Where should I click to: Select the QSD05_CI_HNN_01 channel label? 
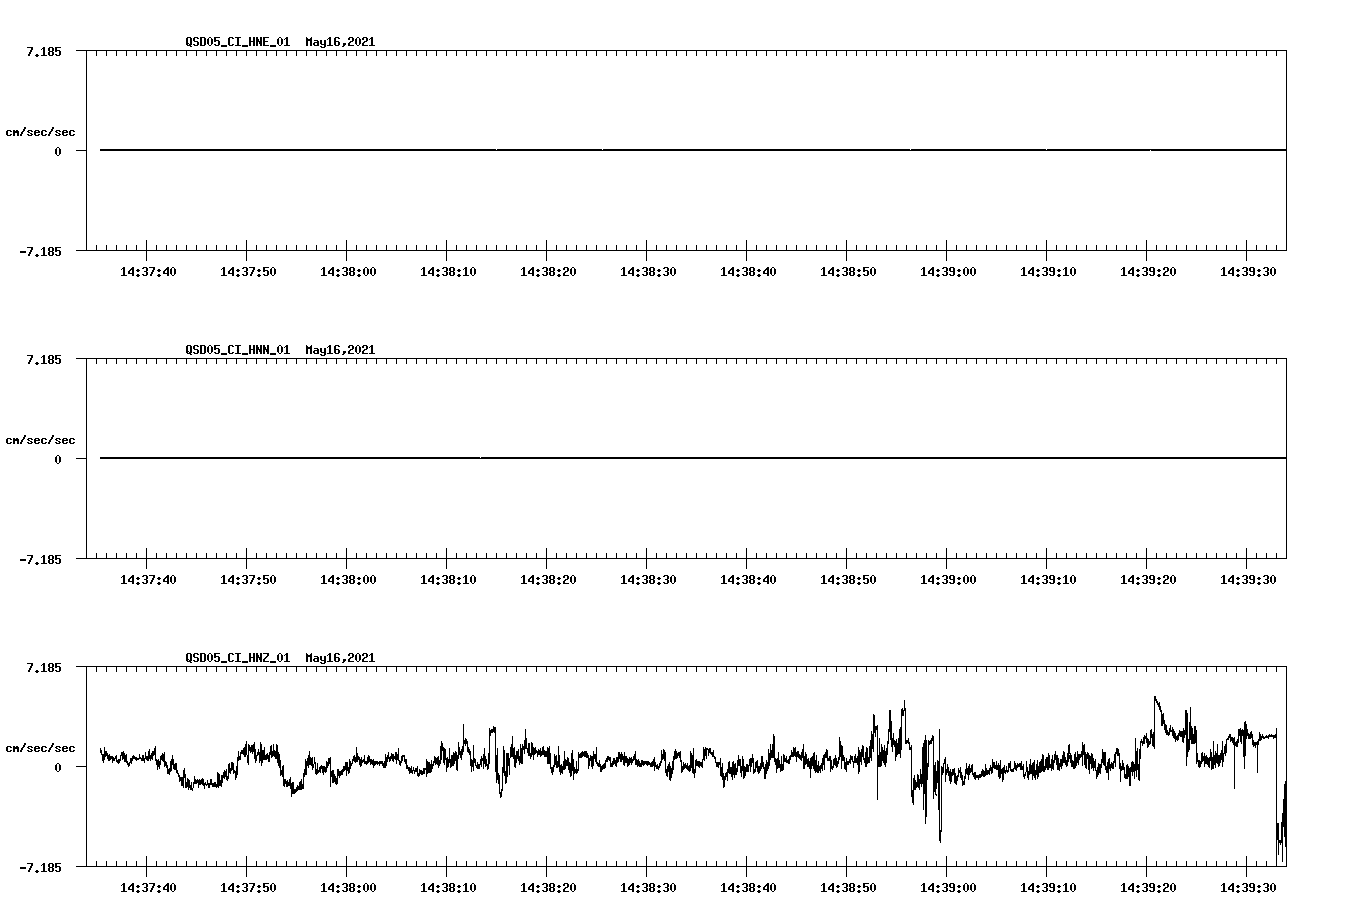click(x=236, y=350)
